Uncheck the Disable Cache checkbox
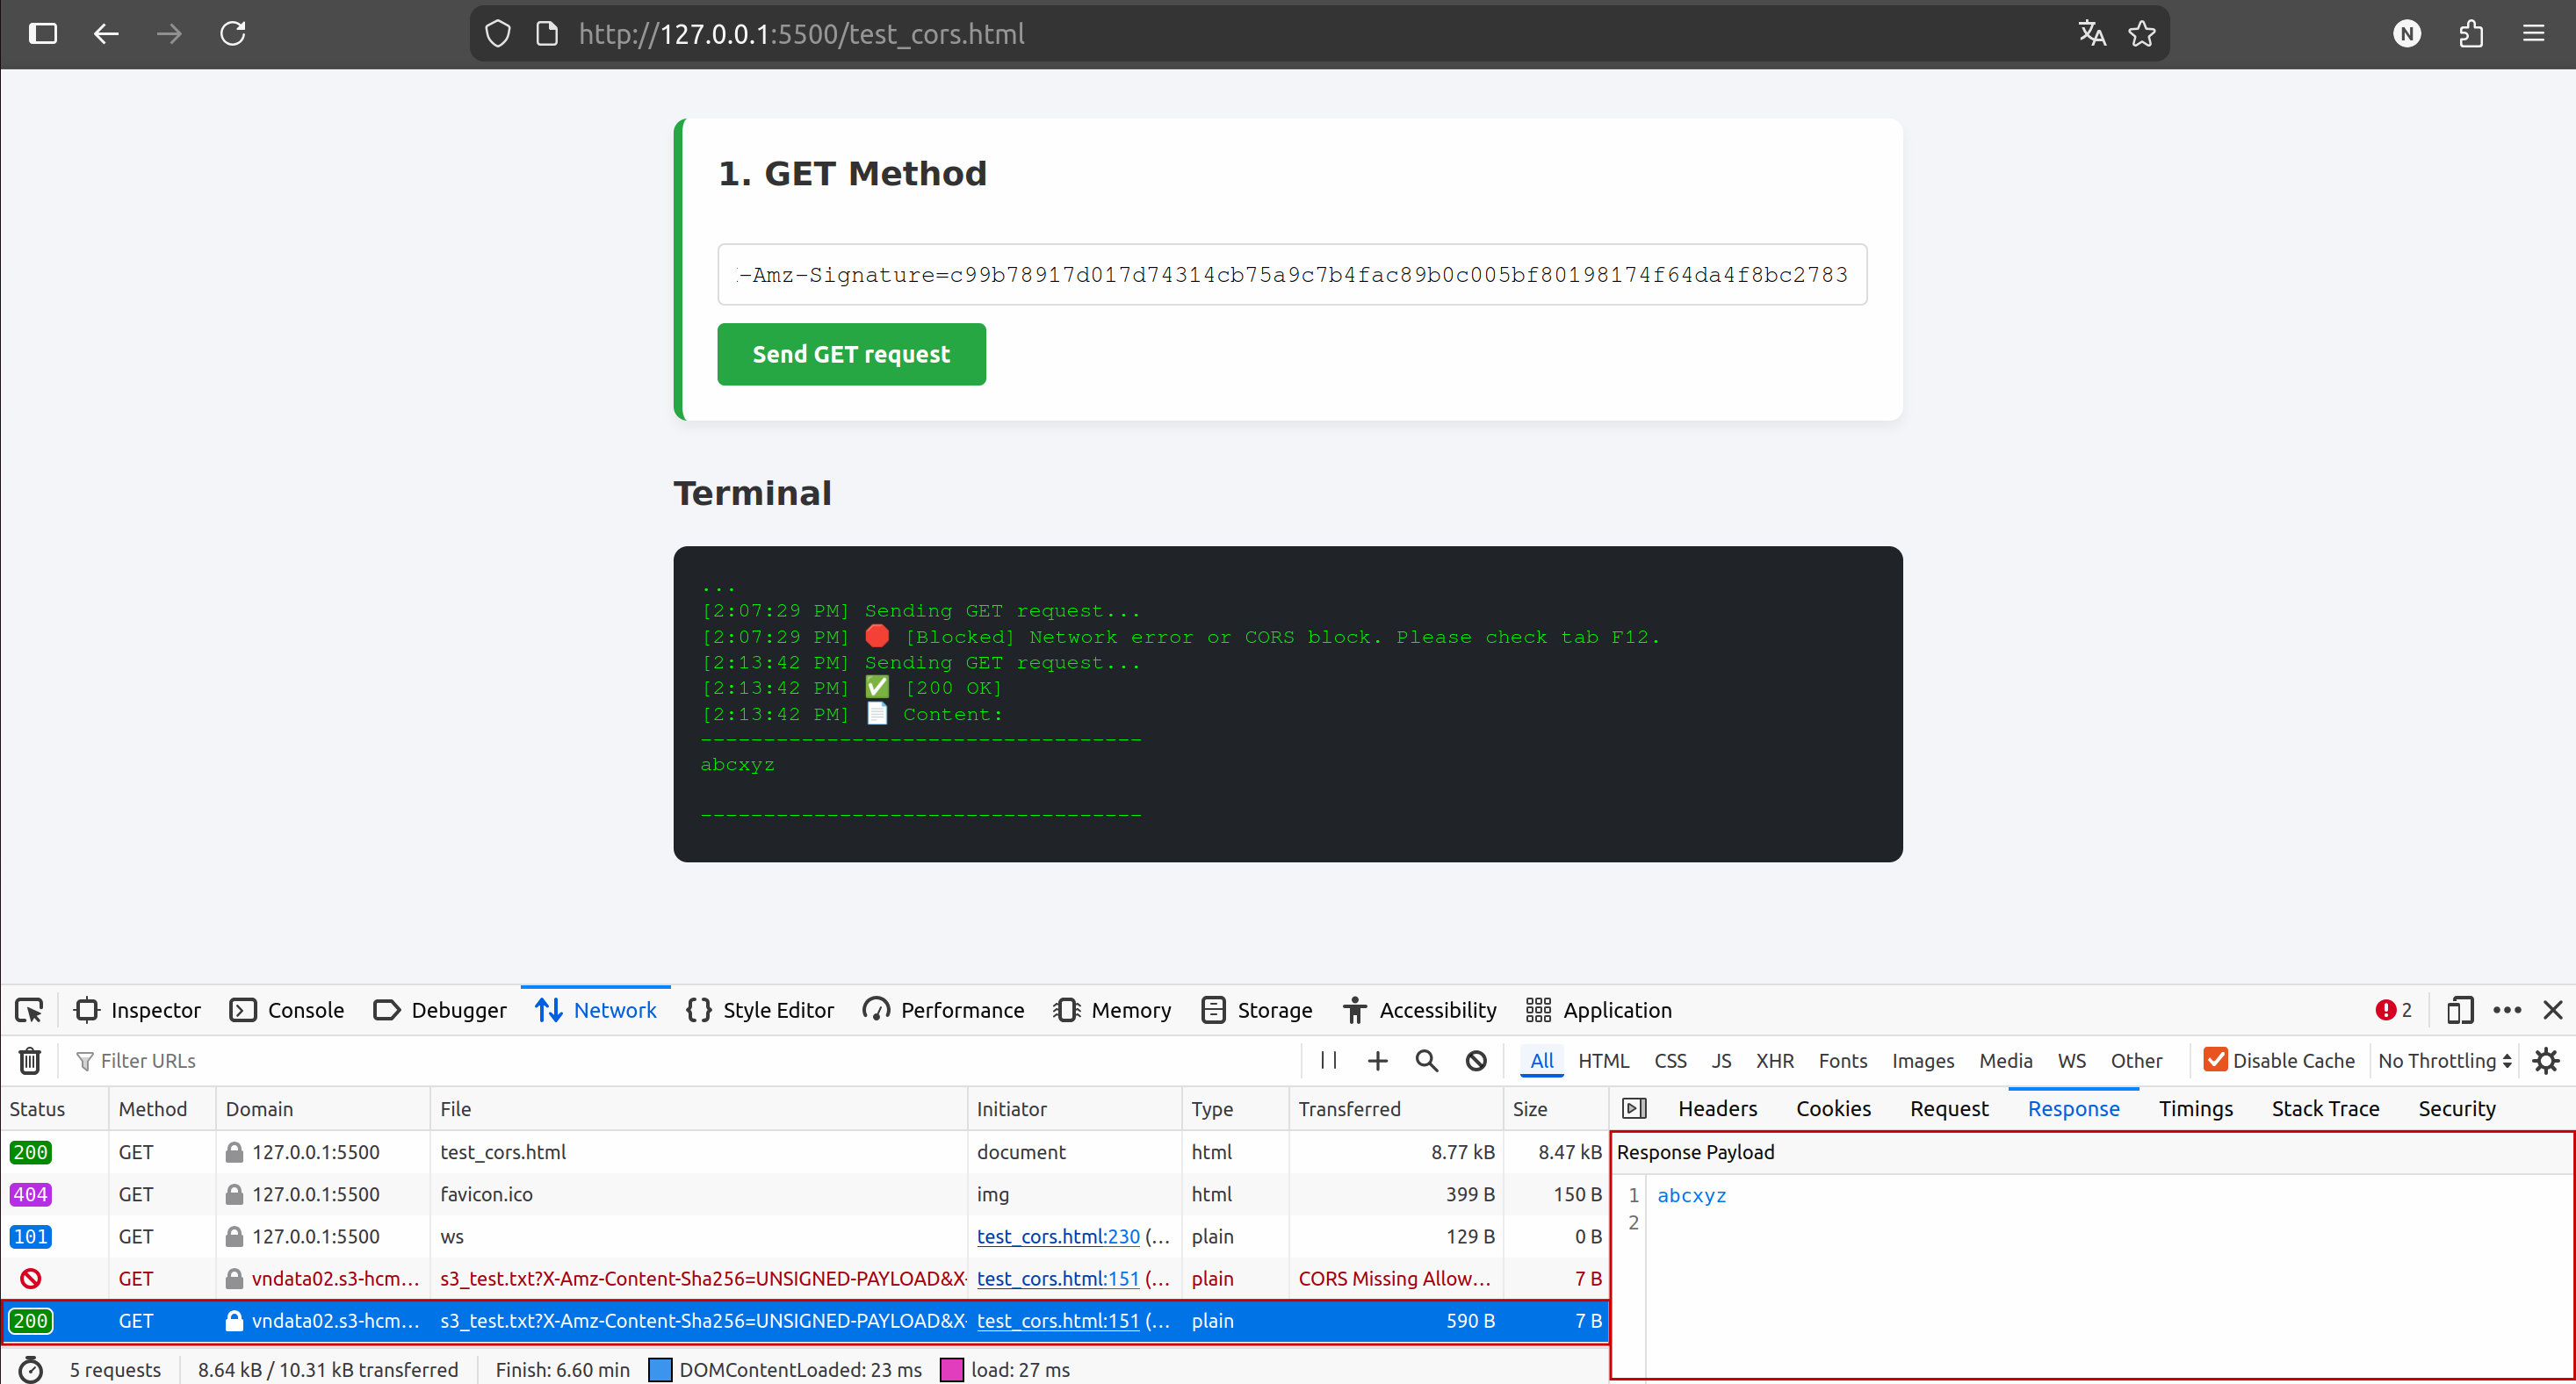Screen dimensions: 2576x1384 tap(2215, 1060)
